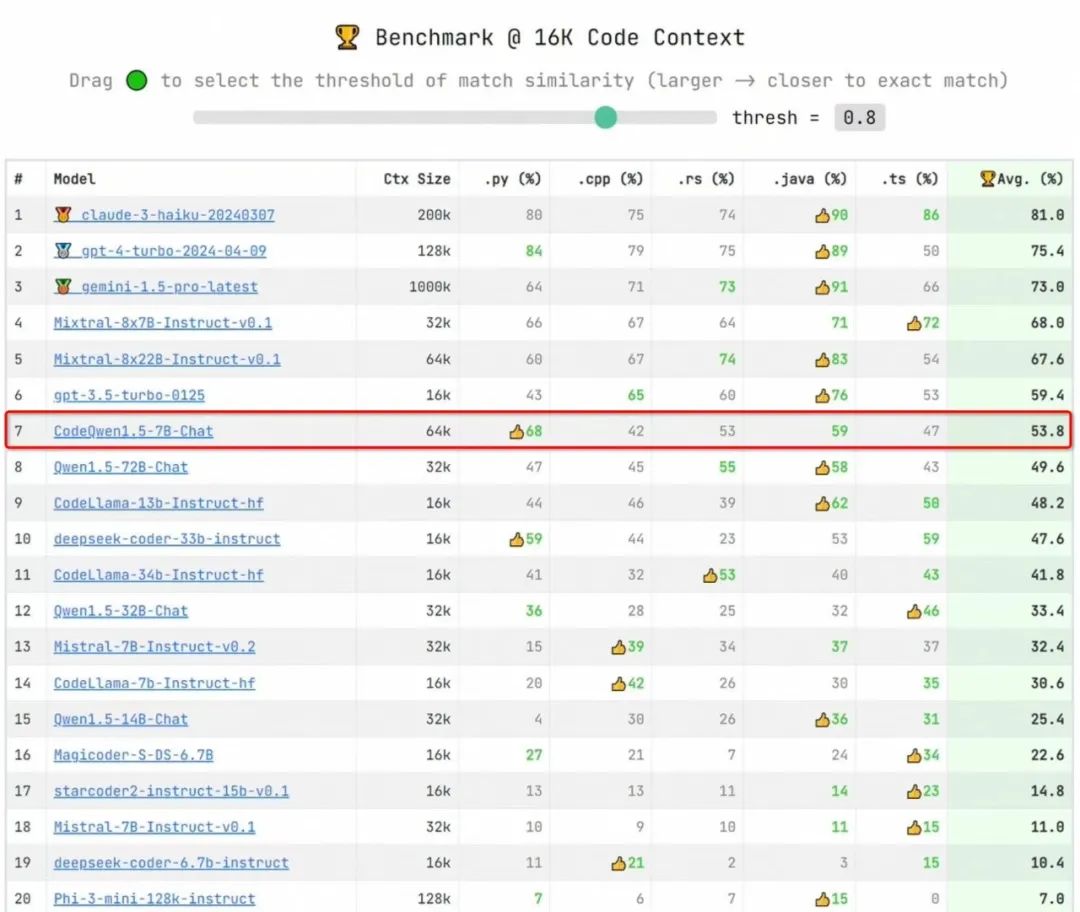Open the Qwen1.5-32B-Chat model link
The image size is (1080, 912).
point(121,611)
